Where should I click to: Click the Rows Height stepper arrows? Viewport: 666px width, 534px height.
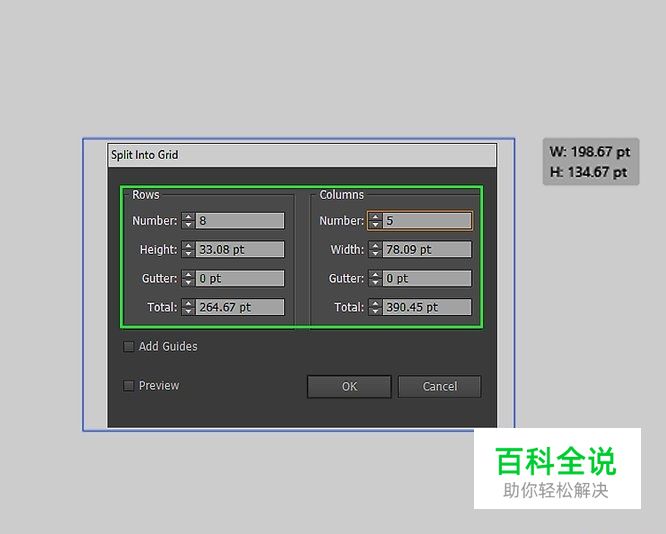pos(188,249)
